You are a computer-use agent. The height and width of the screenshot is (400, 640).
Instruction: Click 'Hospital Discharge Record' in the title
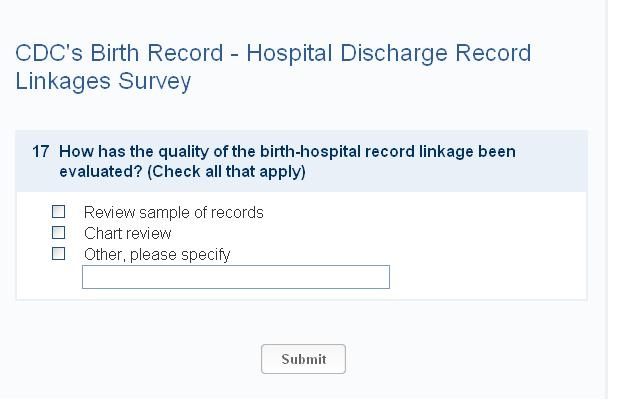389,53
